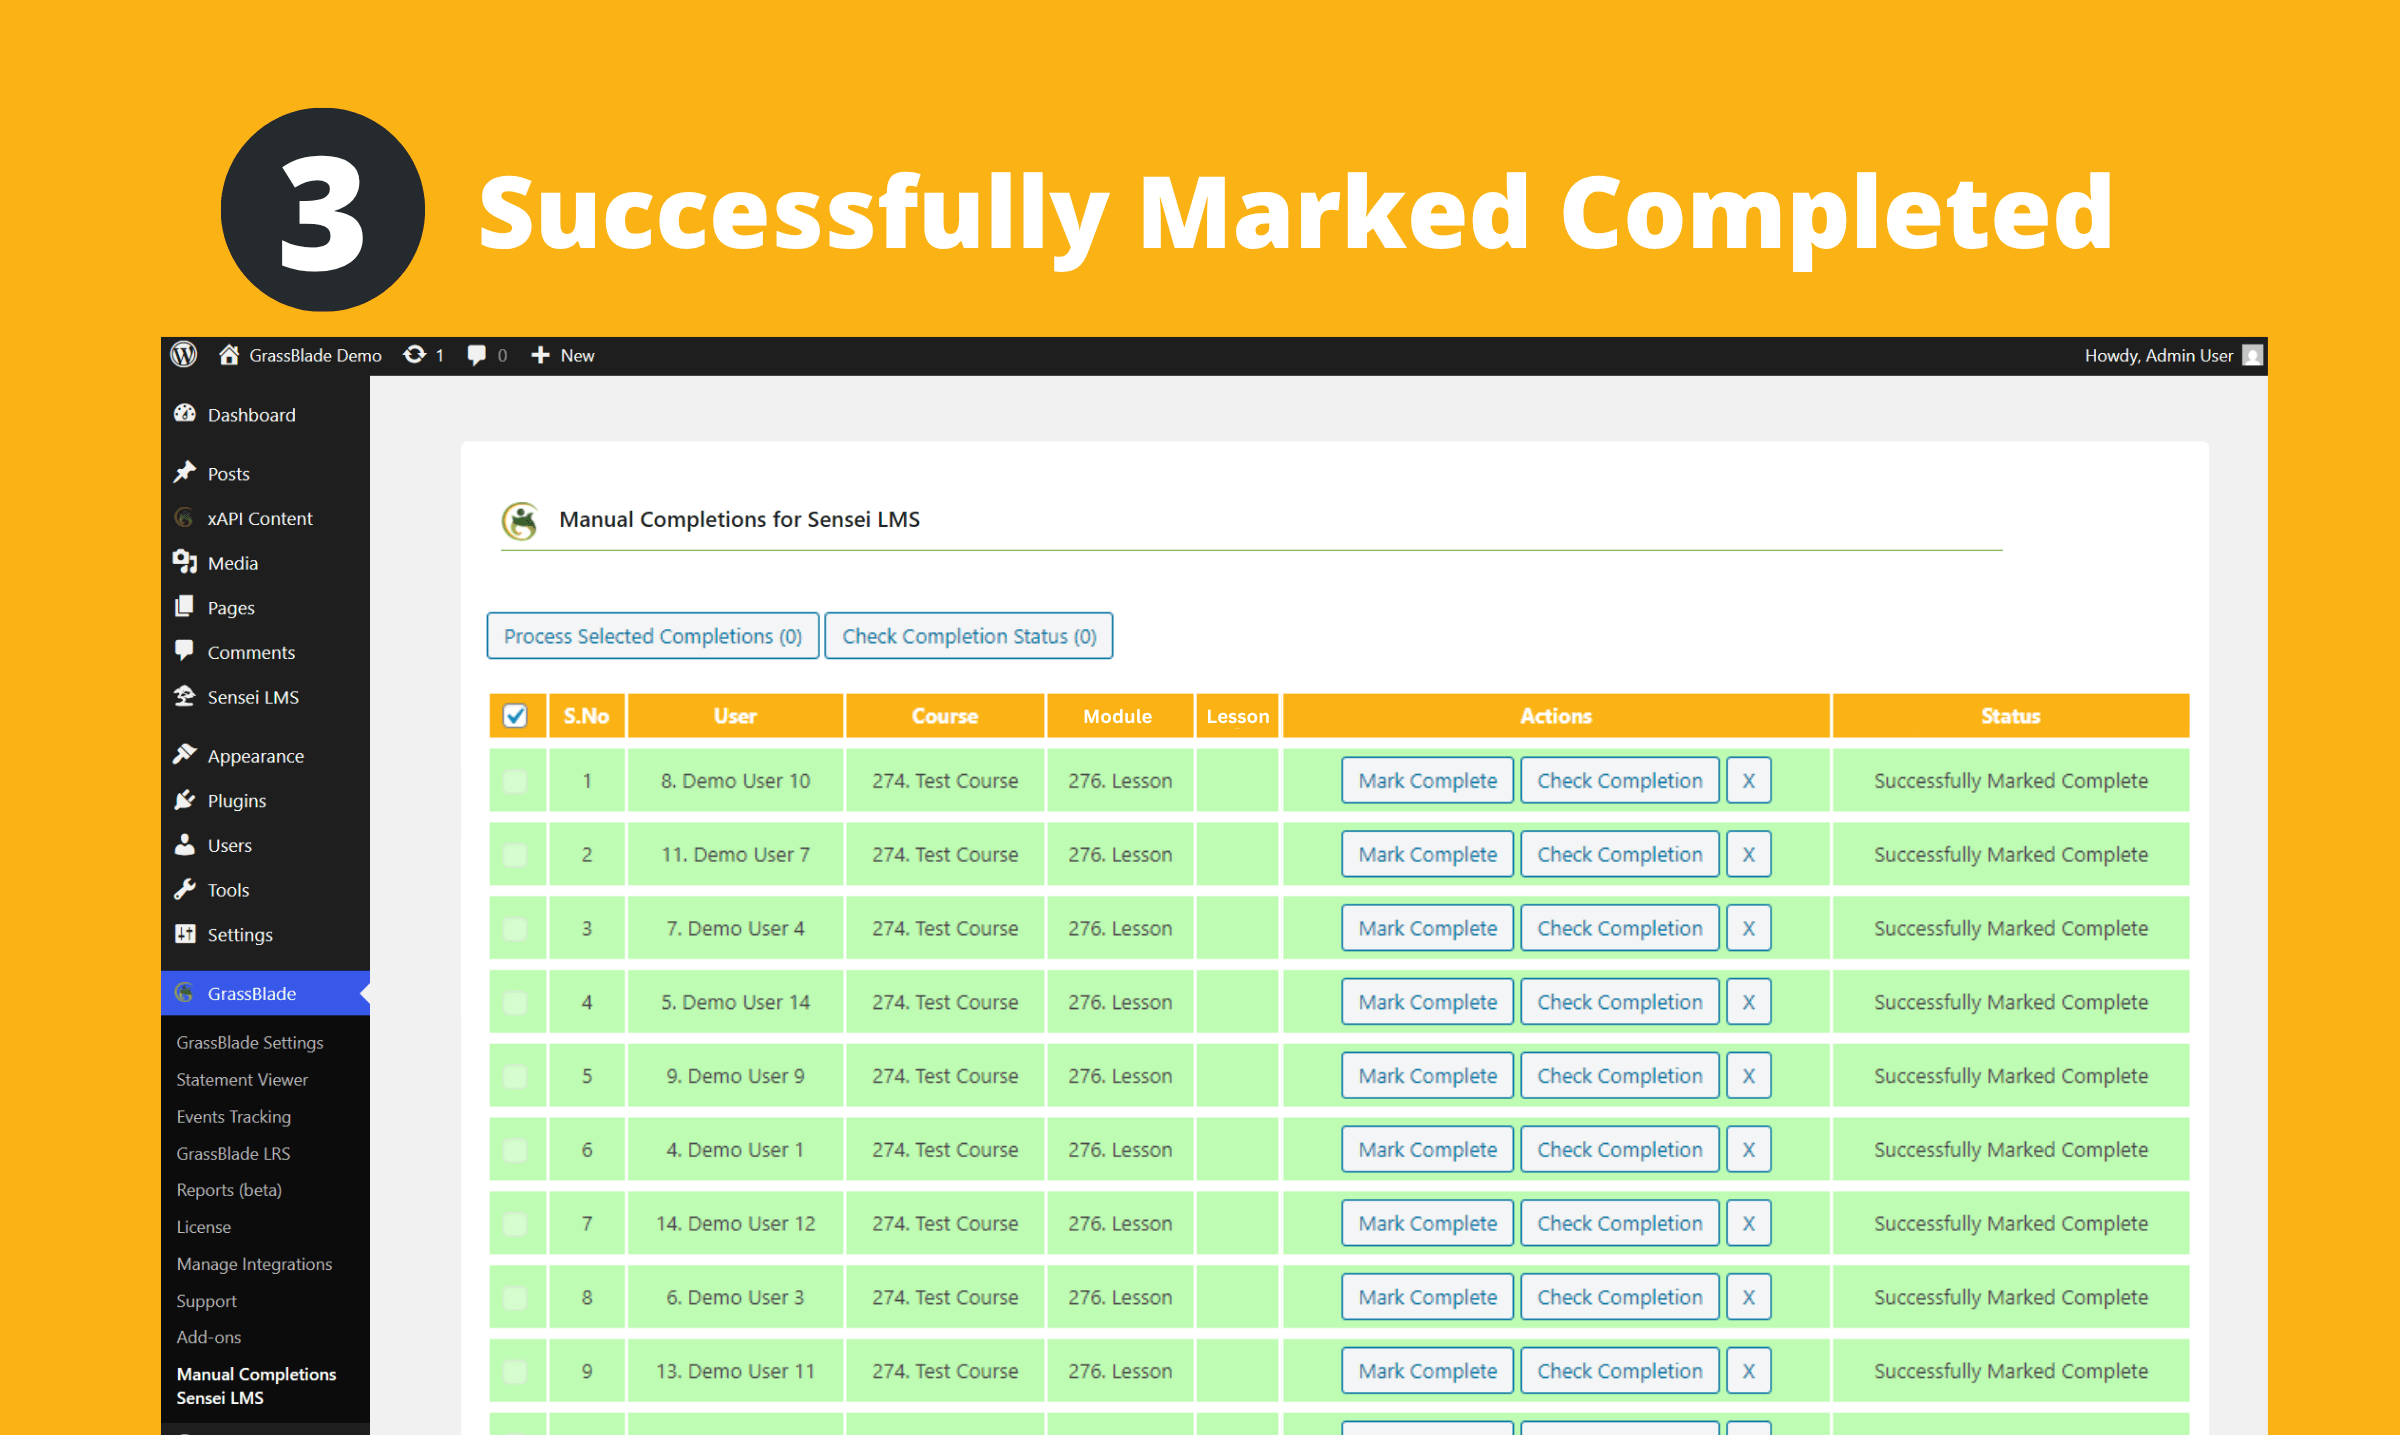Click the Dashboard gauge icon
The image size is (2400, 1435).
(x=186, y=414)
